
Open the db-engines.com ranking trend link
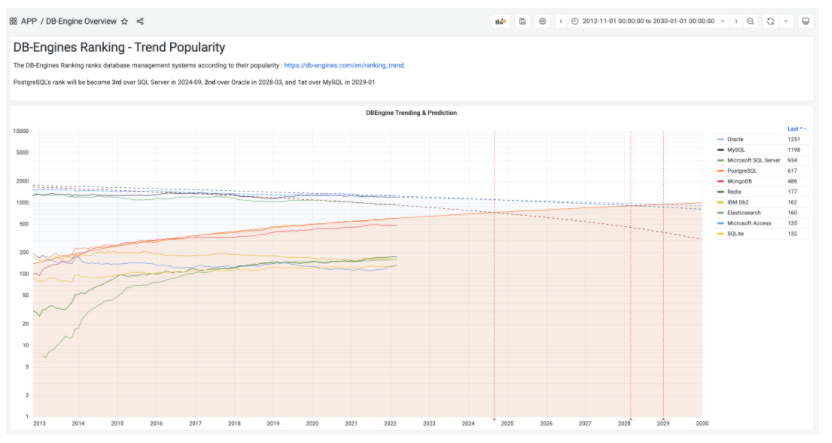click(x=344, y=65)
